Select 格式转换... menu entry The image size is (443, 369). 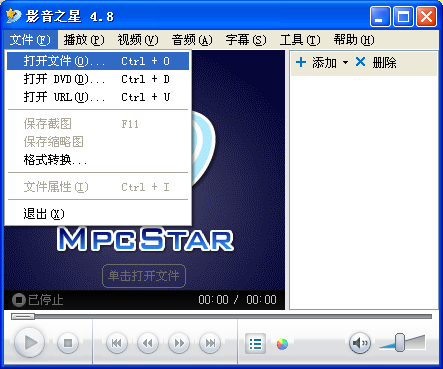pos(98,160)
